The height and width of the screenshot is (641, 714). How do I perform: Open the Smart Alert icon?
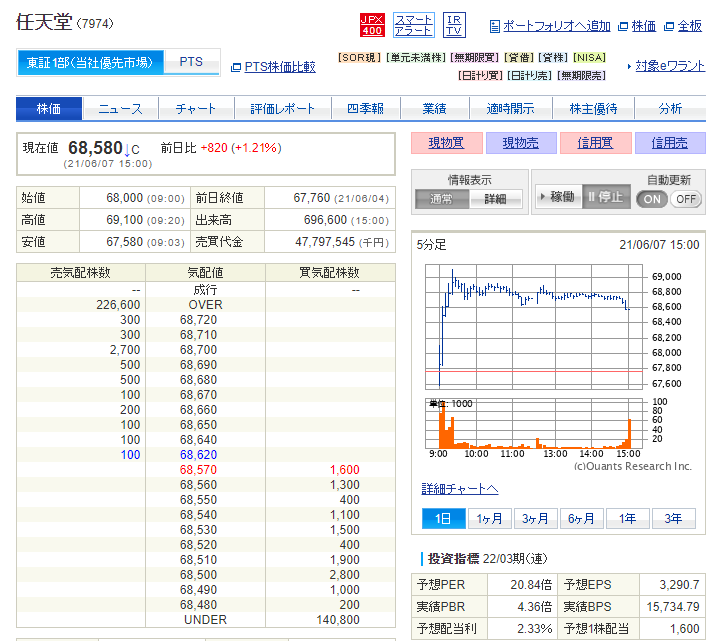(x=413, y=25)
